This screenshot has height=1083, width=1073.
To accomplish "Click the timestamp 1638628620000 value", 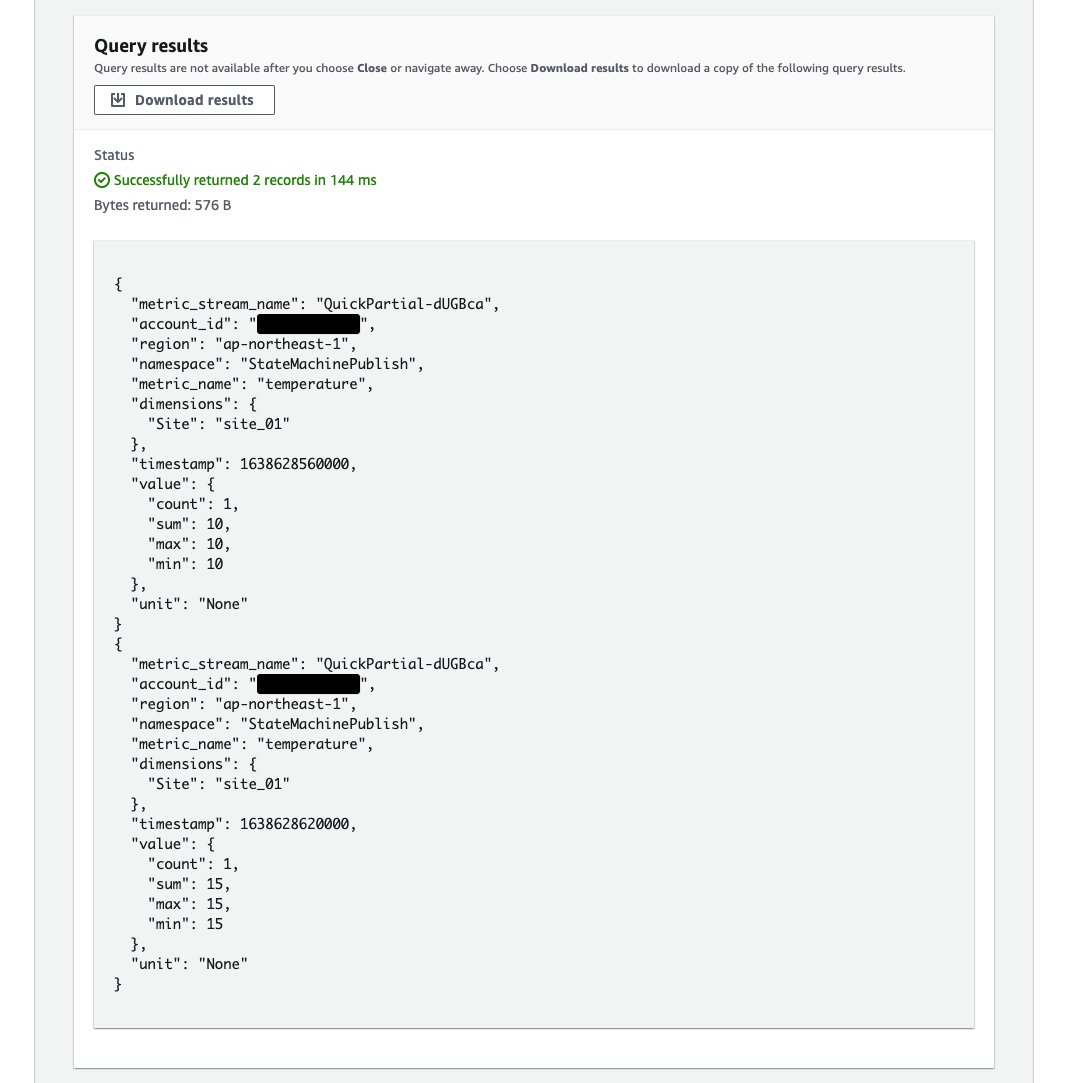I will point(294,824).
